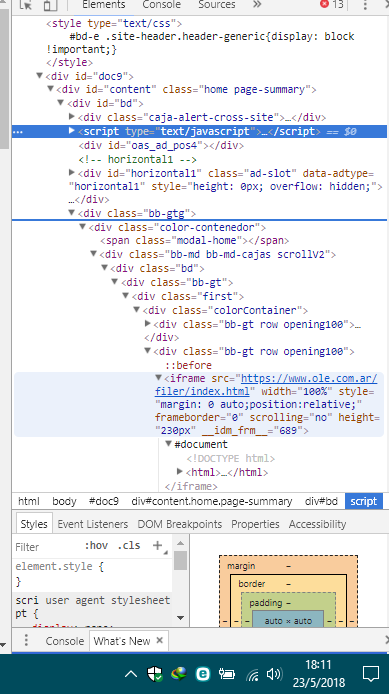This screenshot has width=389, height=694.
Task: Click styles pane scrollbar up arrow
Action: (x=181, y=543)
